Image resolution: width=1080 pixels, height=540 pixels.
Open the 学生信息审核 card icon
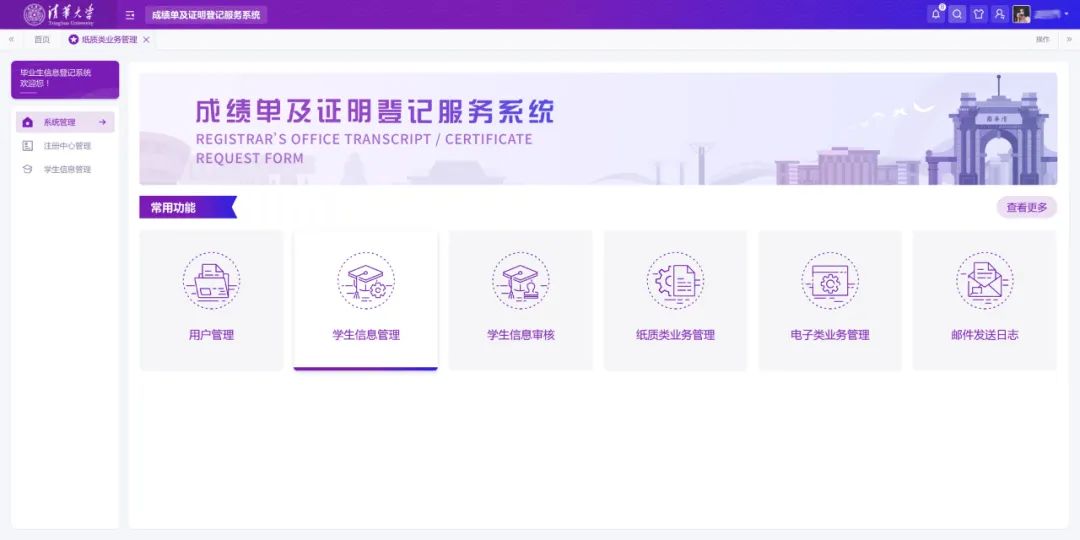(520, 281)
